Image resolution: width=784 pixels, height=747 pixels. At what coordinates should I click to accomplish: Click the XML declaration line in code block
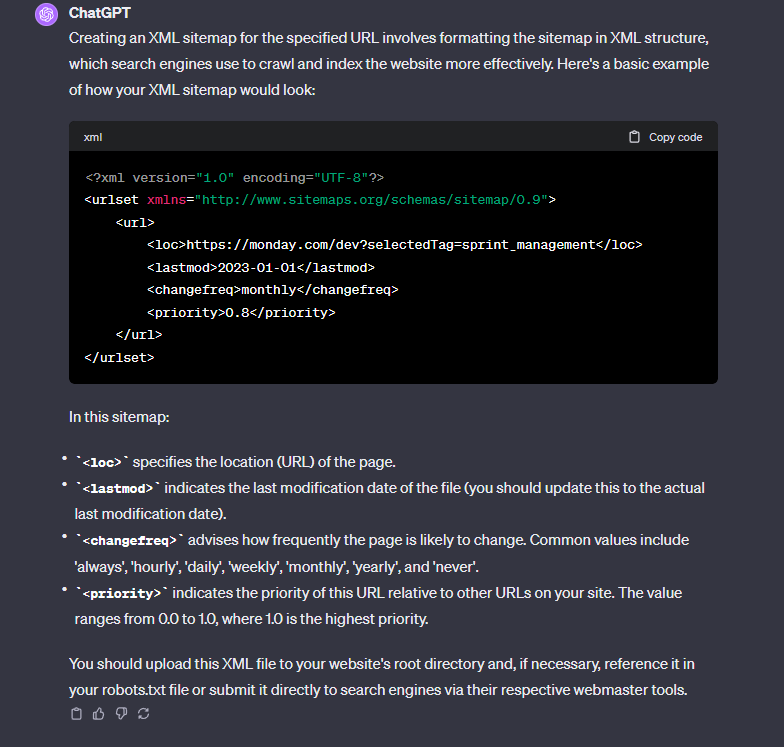235,177
